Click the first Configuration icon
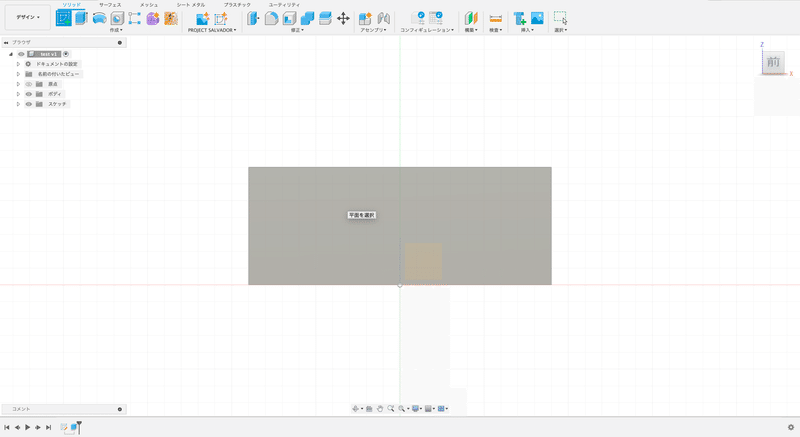 418,18
